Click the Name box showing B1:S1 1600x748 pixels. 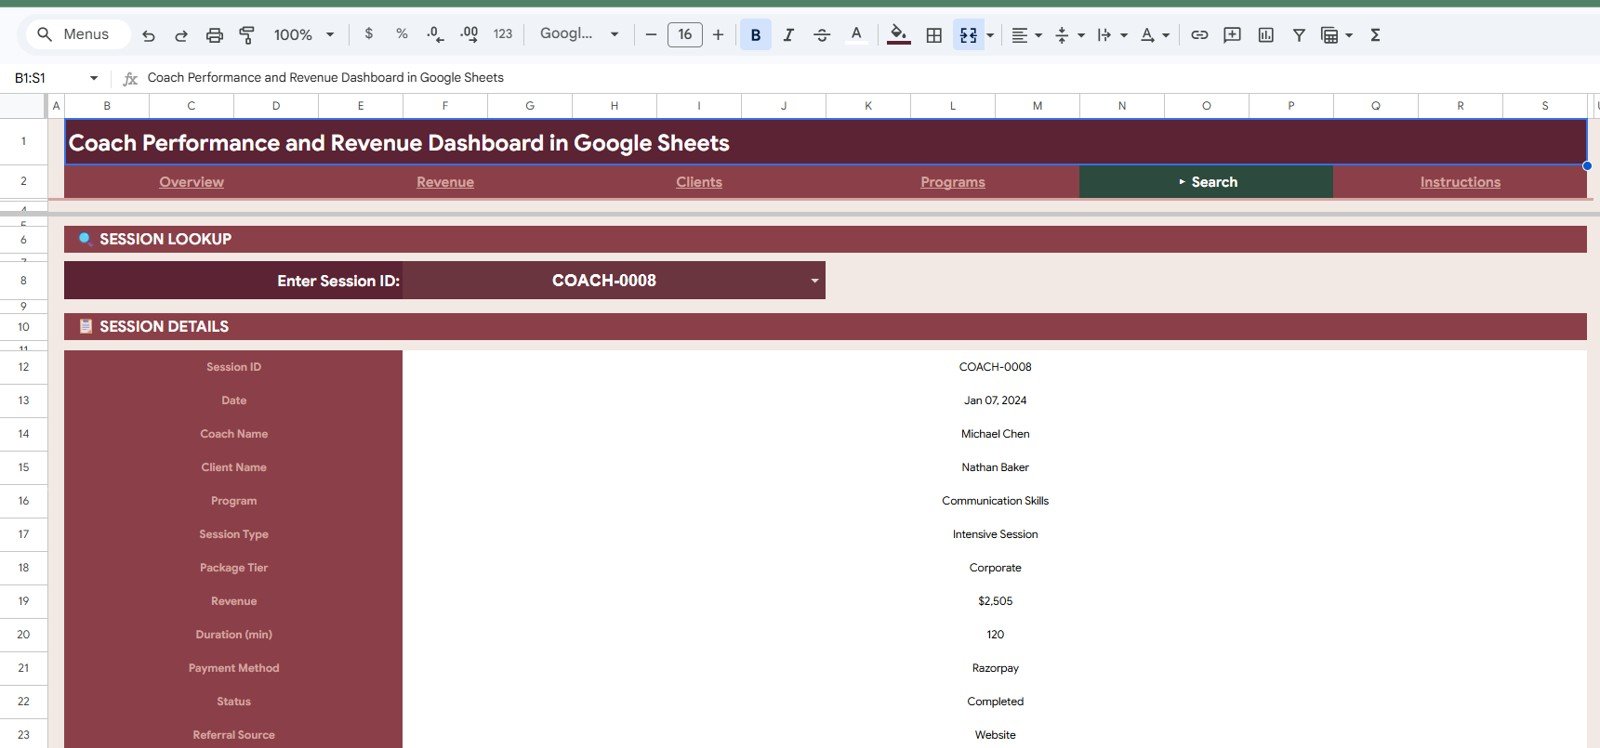pos(45,78)
